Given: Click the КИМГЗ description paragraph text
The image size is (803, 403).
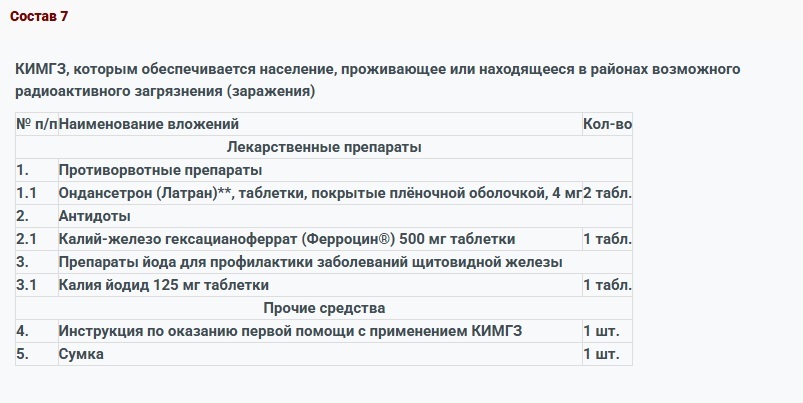Looking at the screenshot, I should click(377, 80).
